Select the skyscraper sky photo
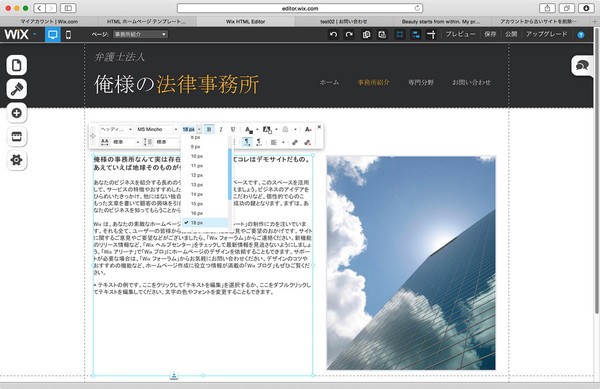 coord(411,263)
